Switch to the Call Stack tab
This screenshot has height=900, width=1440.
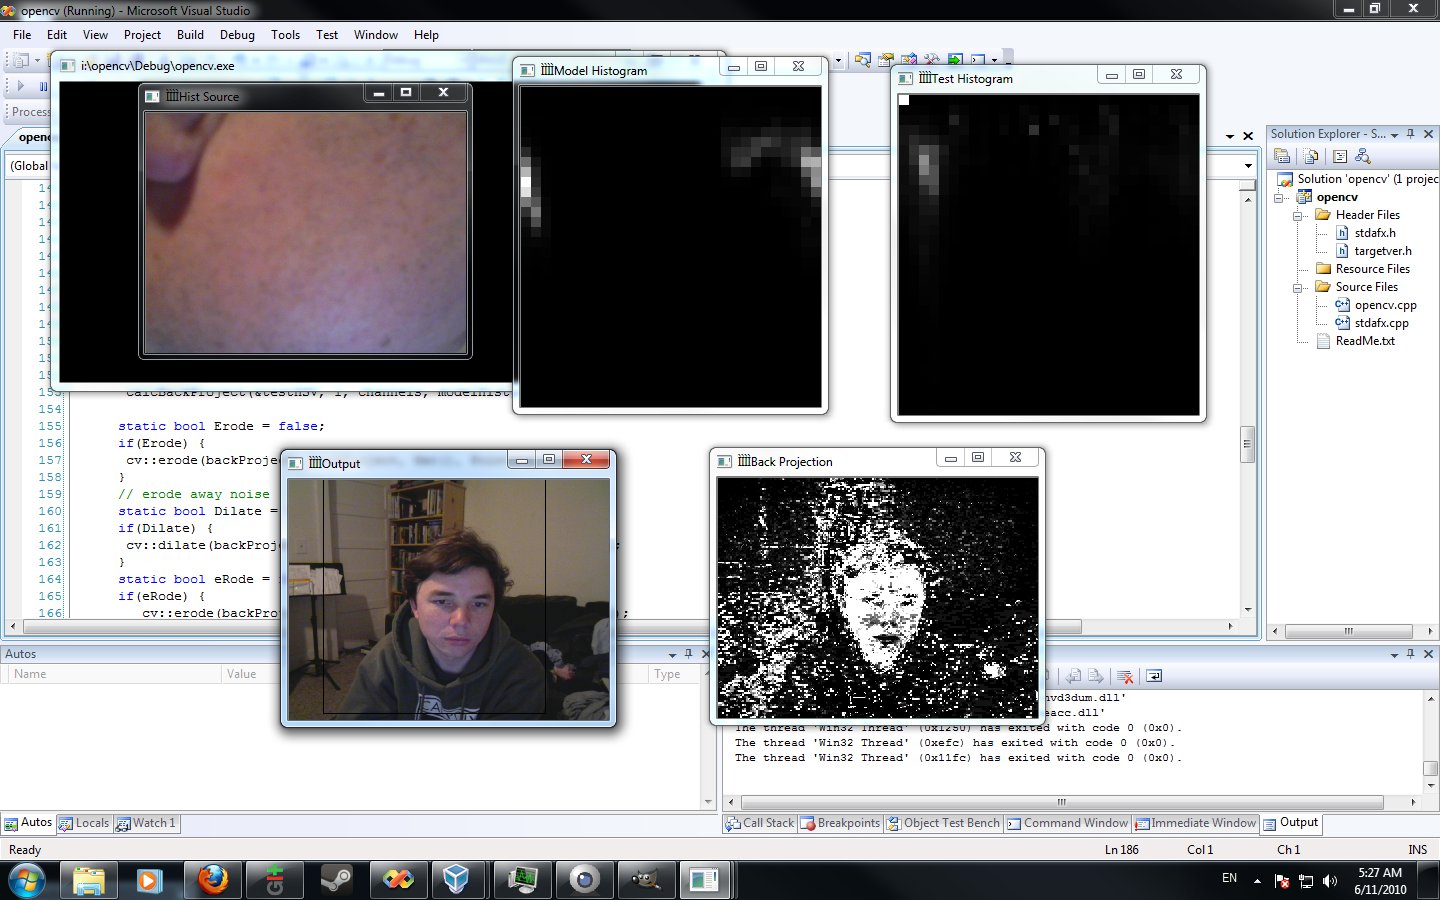tap(759, 823)
